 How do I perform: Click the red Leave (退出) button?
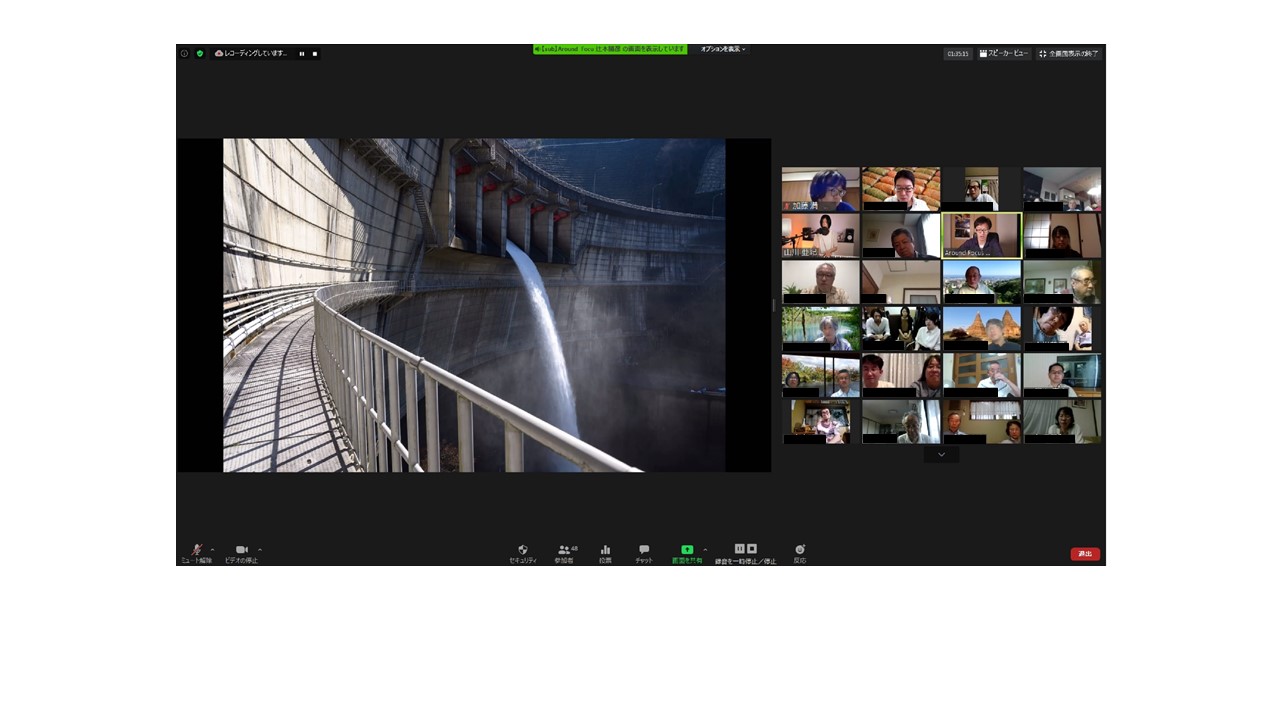click(1085, 554)
